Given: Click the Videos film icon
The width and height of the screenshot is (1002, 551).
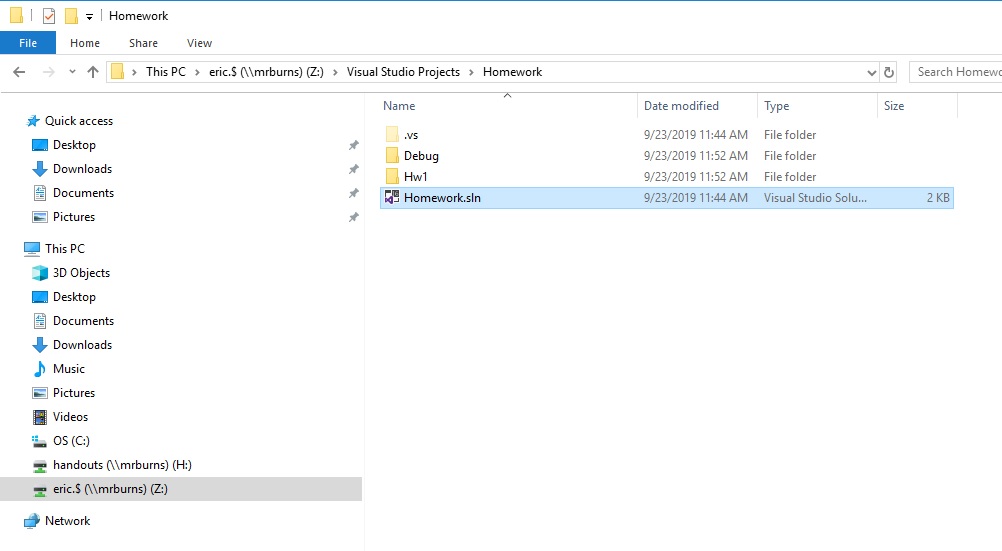Looking at the screenshot, I should 40,417.
